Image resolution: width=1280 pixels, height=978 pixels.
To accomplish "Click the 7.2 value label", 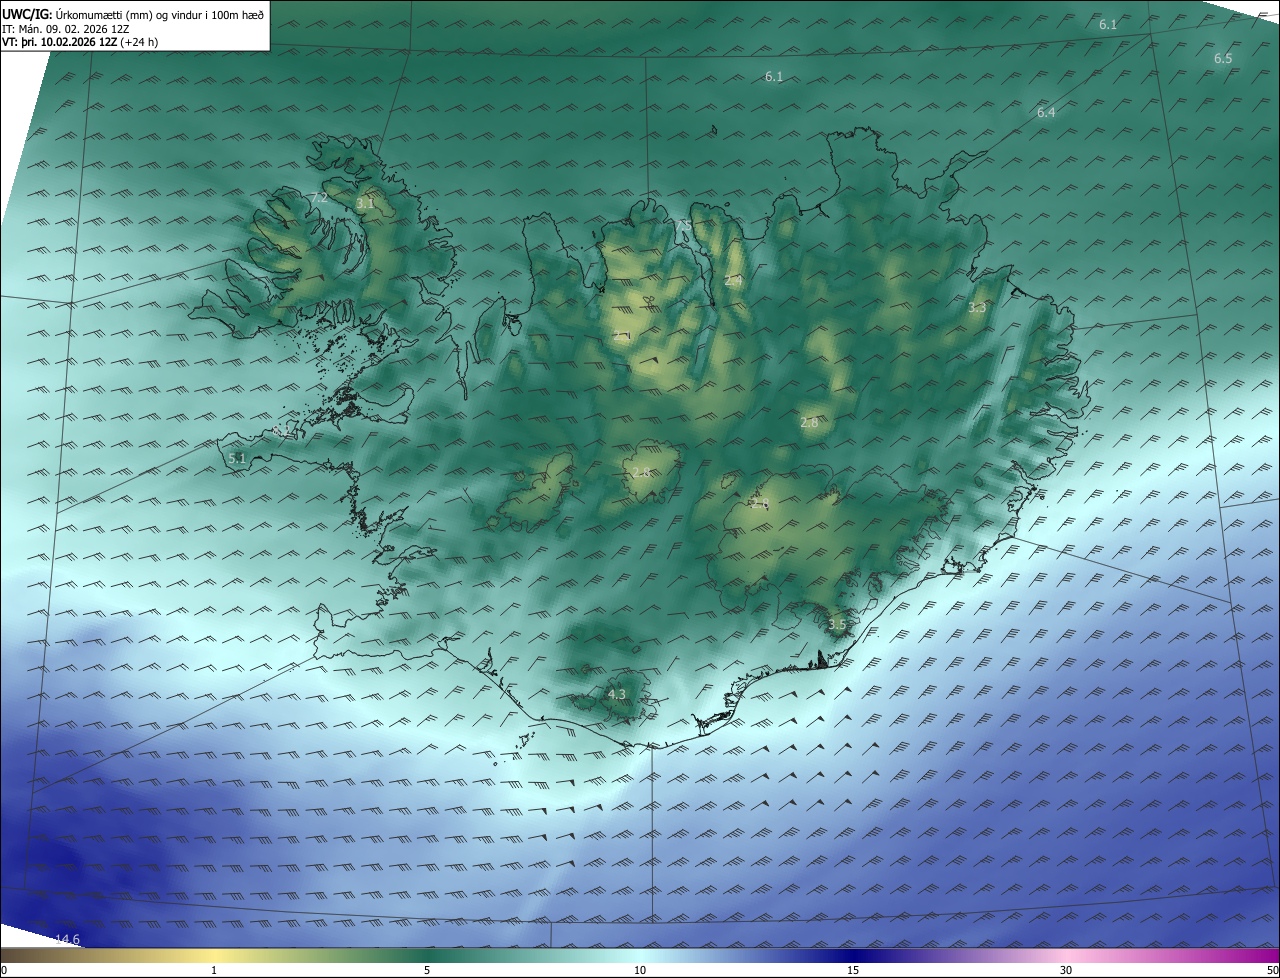I will (x=320, y=198).
